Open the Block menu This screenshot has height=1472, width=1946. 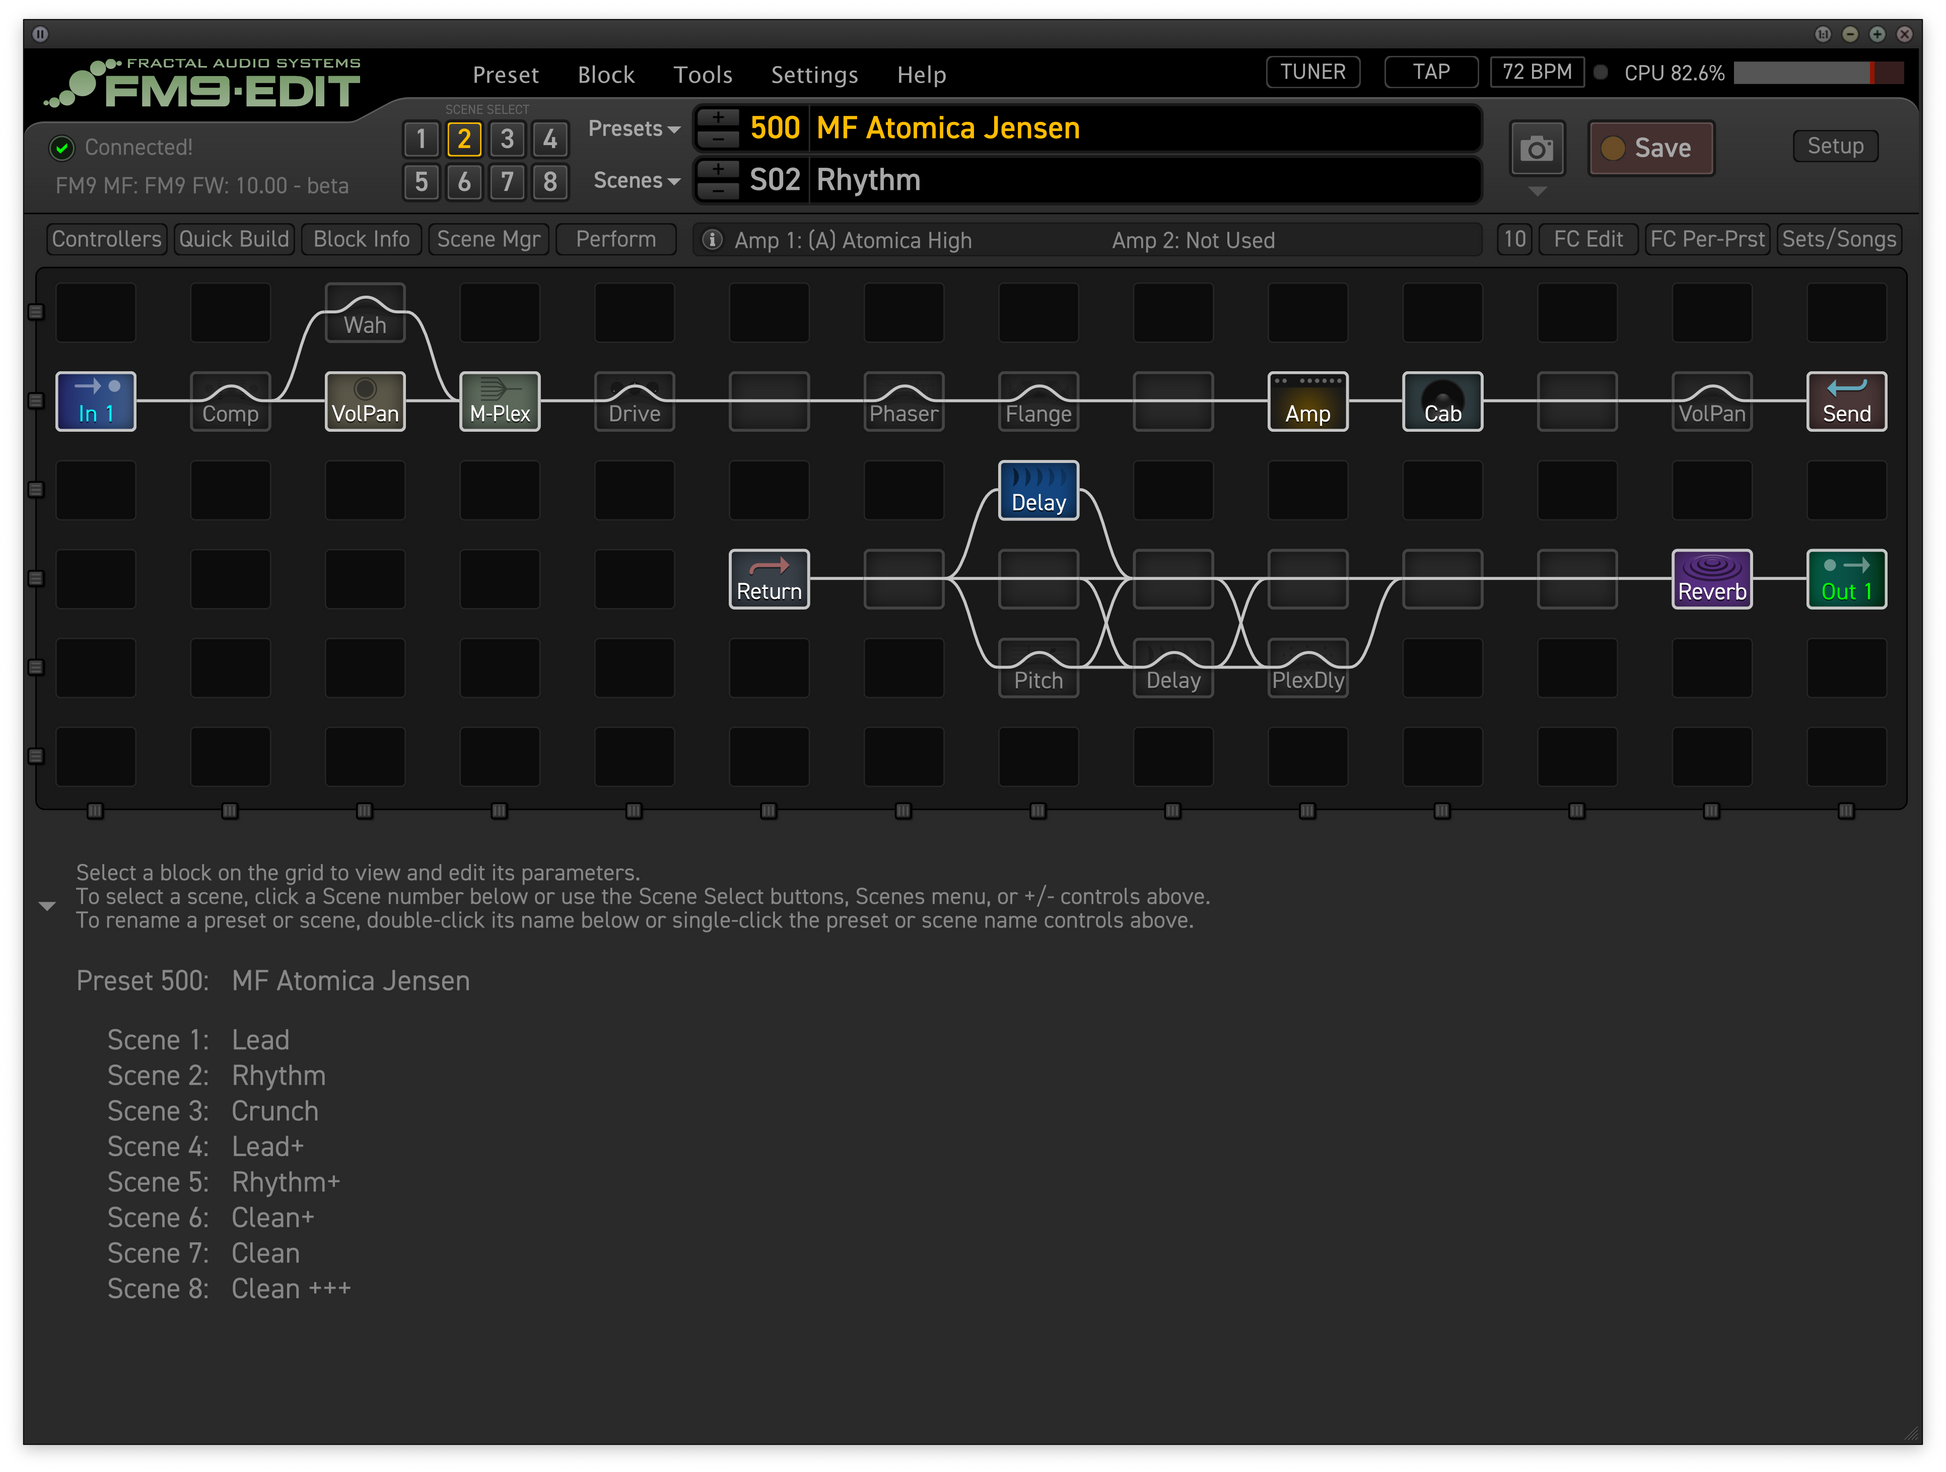pos(605,75)
